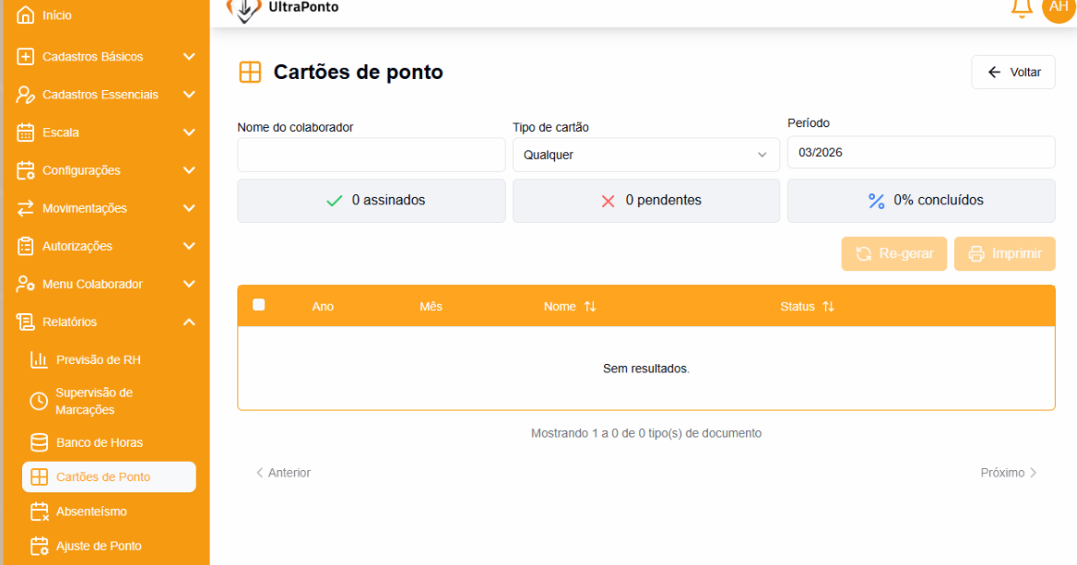Open the Tipo de cartão dropdown
Viewport: 1077px width, 565px height.
[646, 154]
